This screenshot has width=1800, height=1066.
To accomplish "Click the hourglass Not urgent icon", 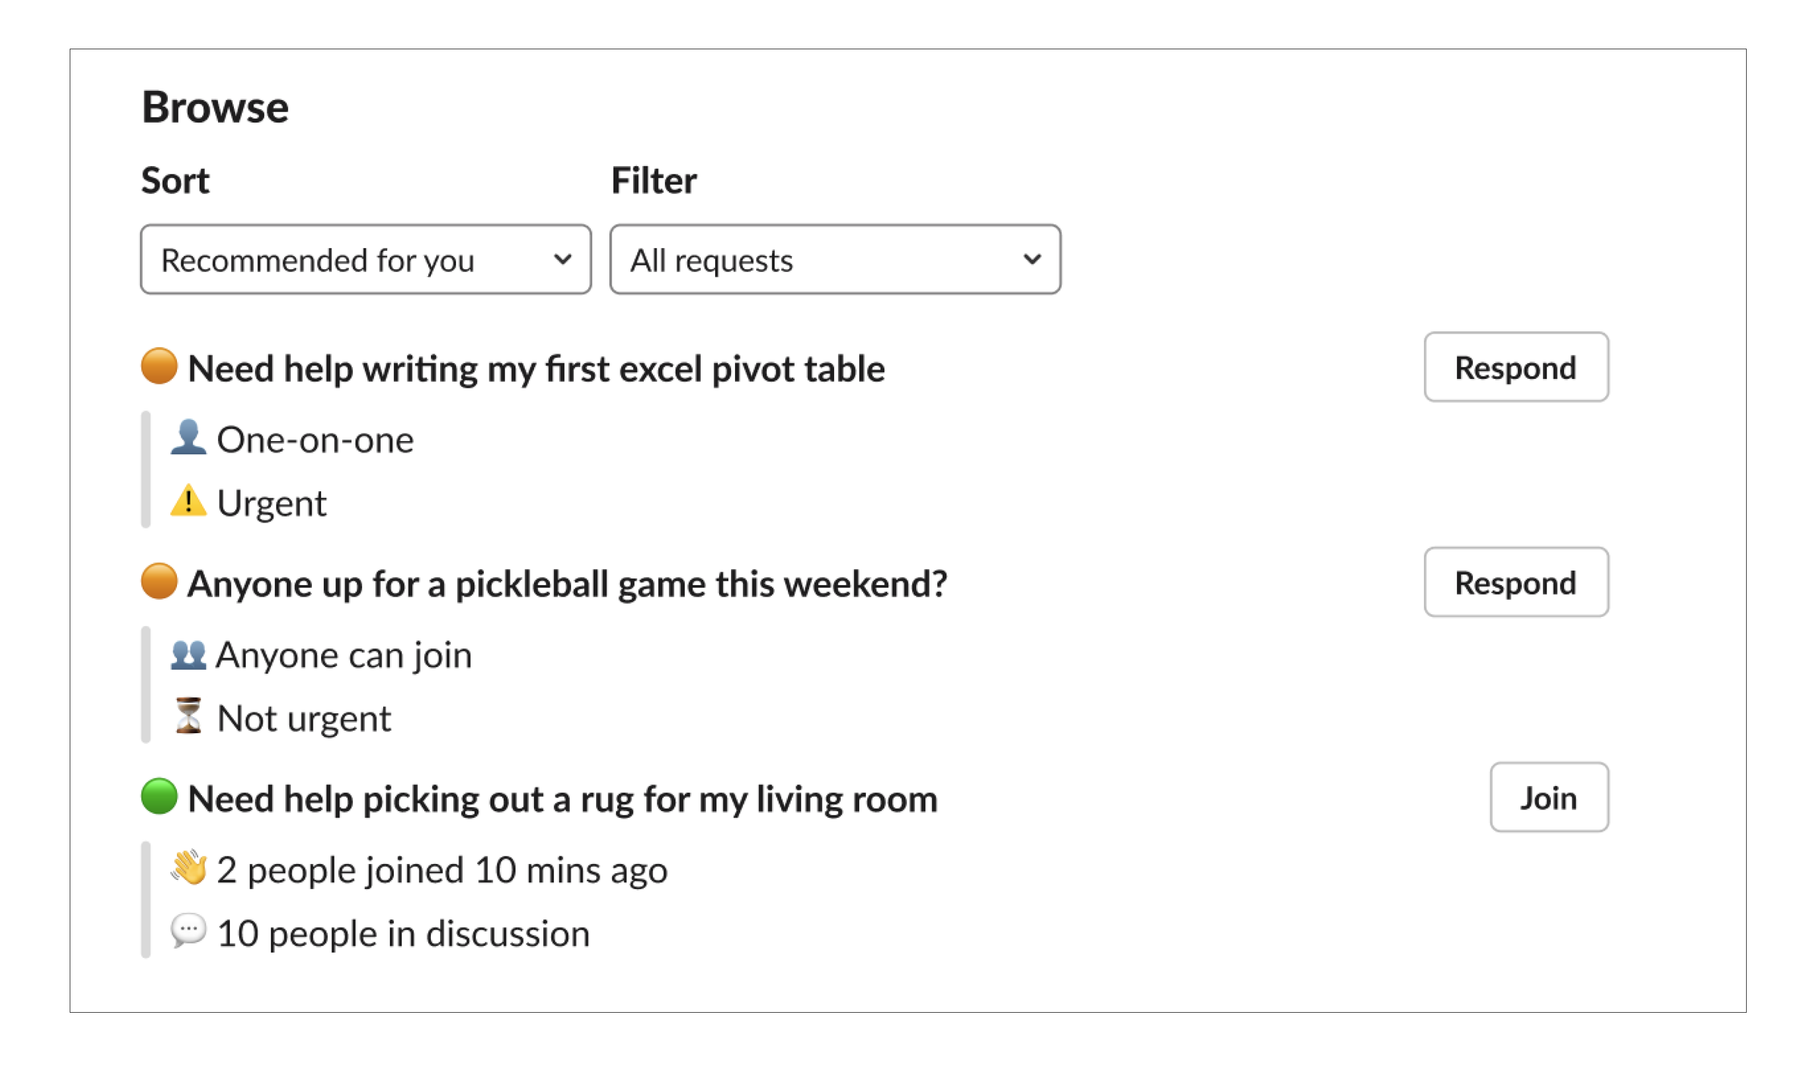I will pos(188,716).
